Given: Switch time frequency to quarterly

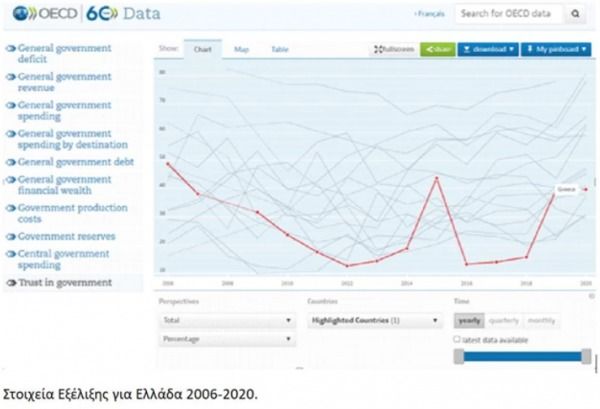Looking at the screenshot, I should (x=503, y=321).
